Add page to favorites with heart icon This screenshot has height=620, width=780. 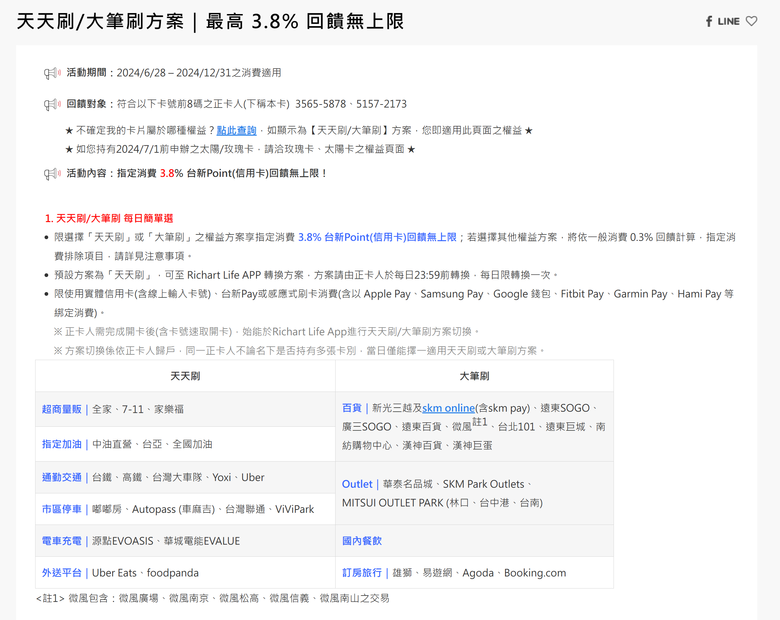pyautogui.click(x=752, y=21)
